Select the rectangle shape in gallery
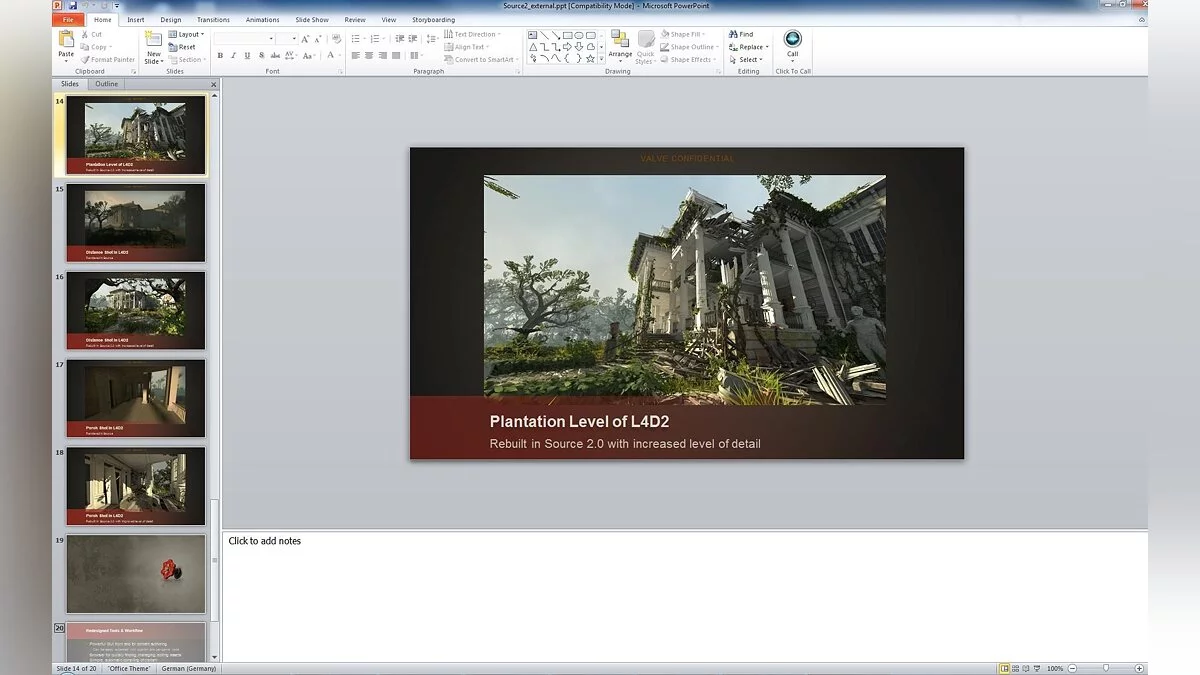This screenshot has width=1200, height=675. (567, 35)
